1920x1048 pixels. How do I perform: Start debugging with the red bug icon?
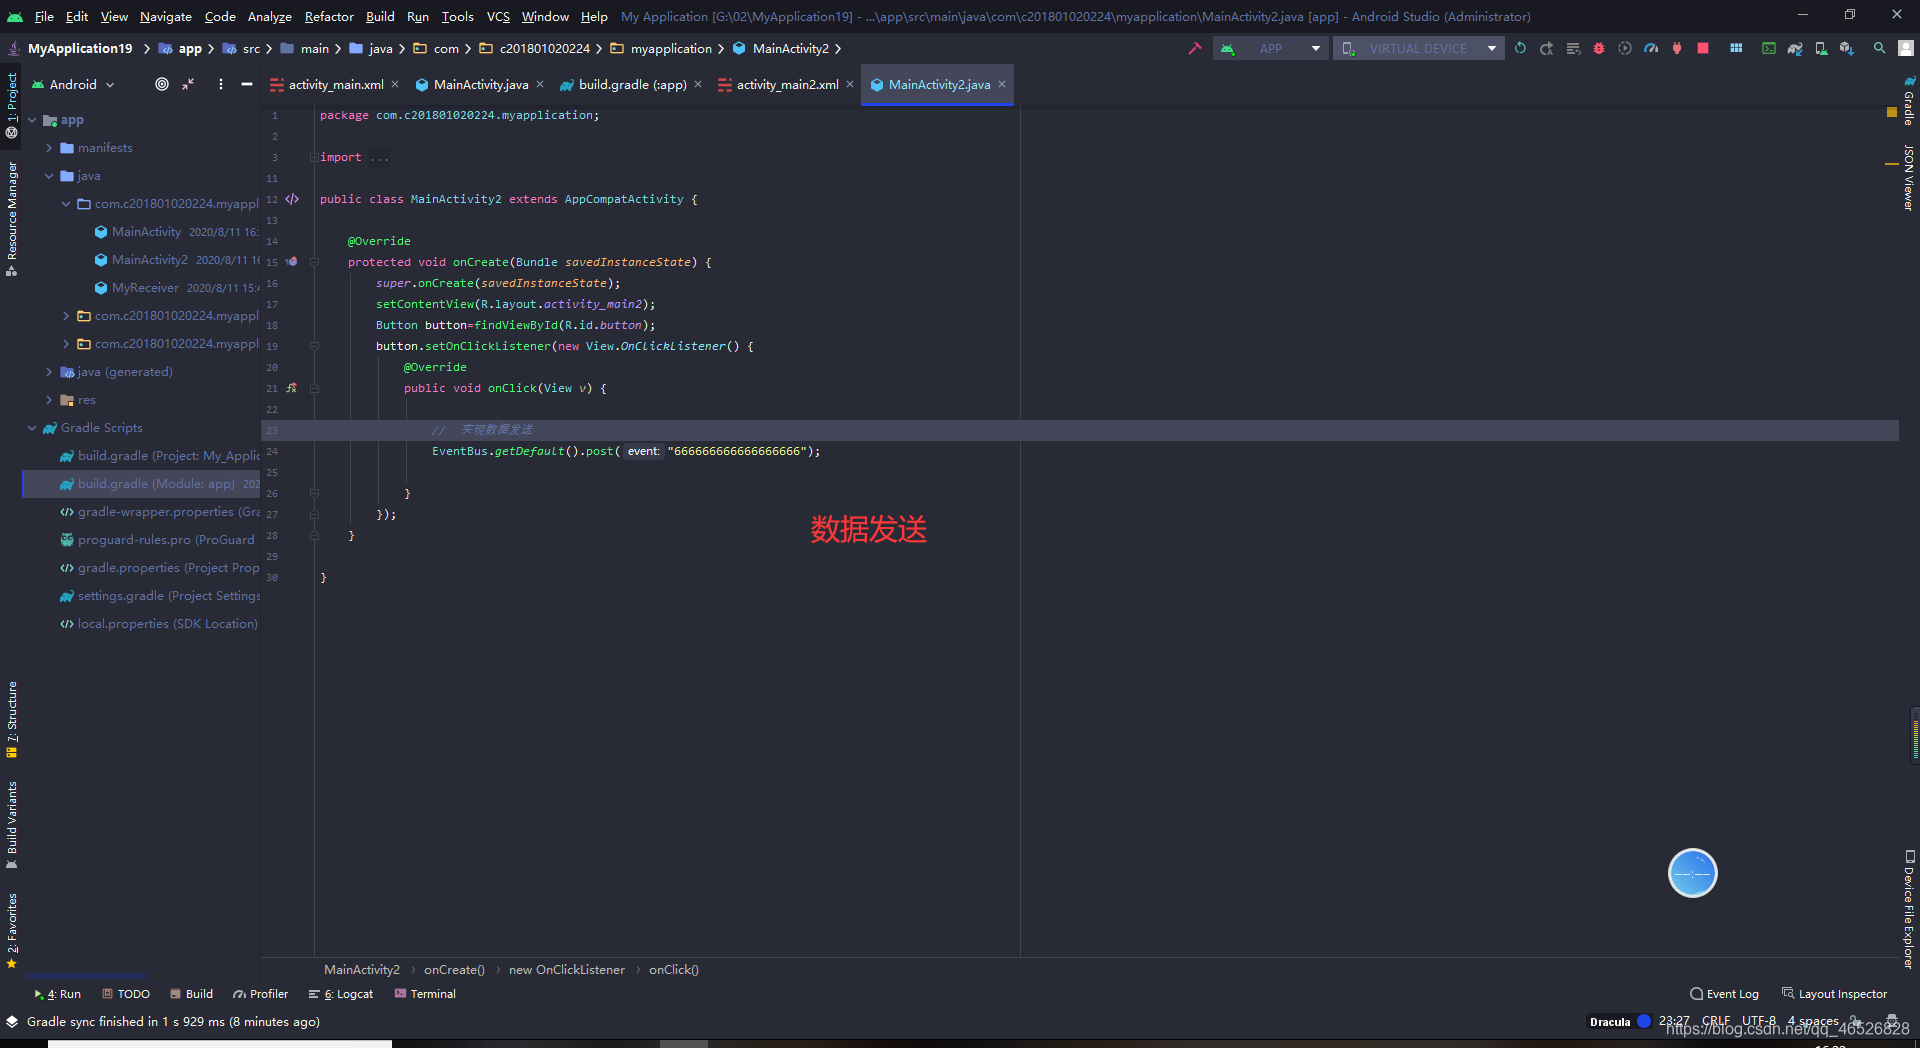point(1599,48)
